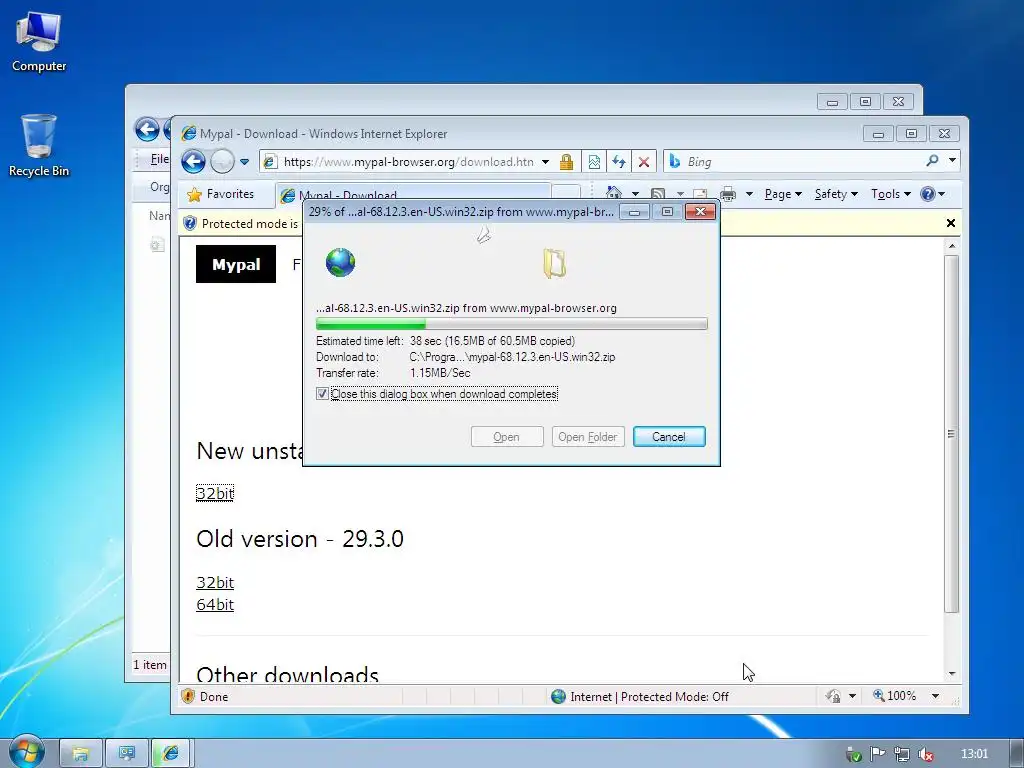Click the 64bit link under Old version

[215, 605]
